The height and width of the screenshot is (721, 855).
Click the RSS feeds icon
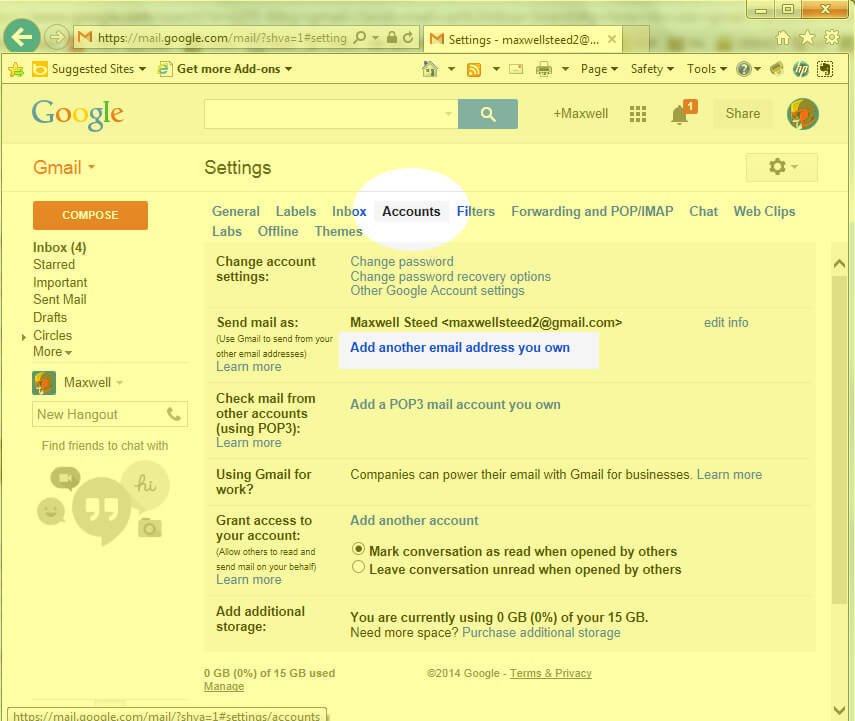coord(474,69)
